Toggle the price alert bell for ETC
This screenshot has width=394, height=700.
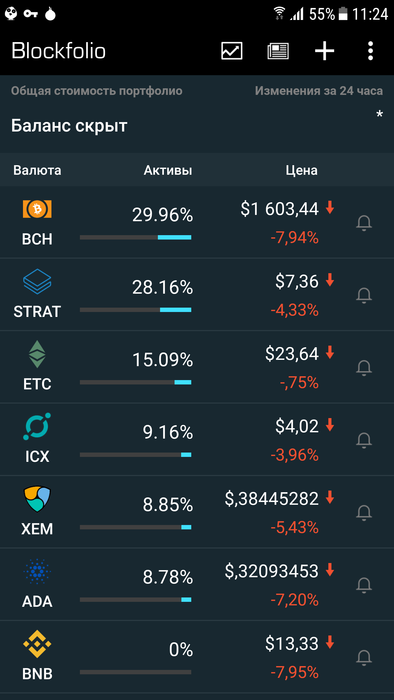click(364, 368)
